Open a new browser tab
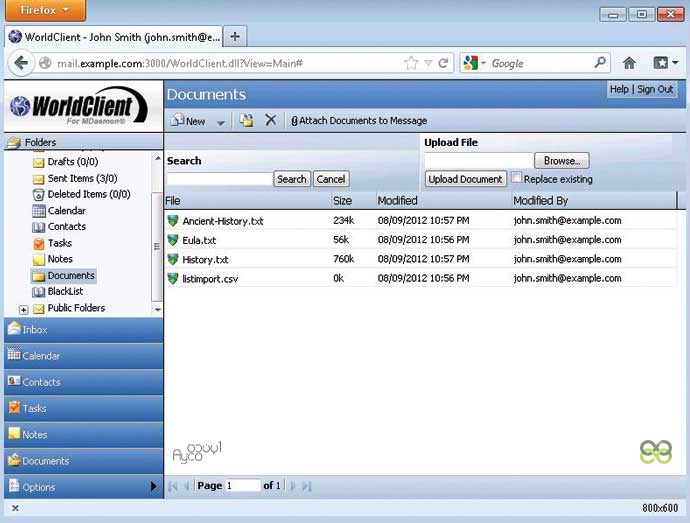Image resolution: width=690 pixels, height=523 pixels. point(235,37)
